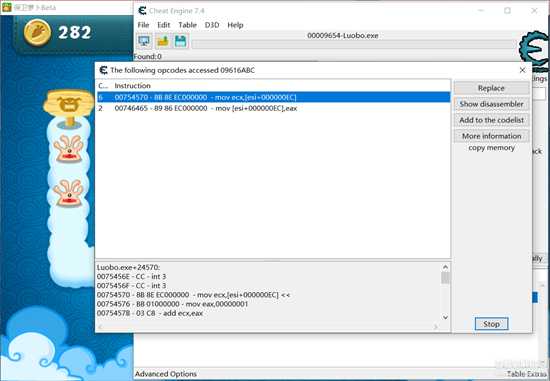Open the D3D menu
This screenshot has width=550, height=381.
click(x=212, y=25)
